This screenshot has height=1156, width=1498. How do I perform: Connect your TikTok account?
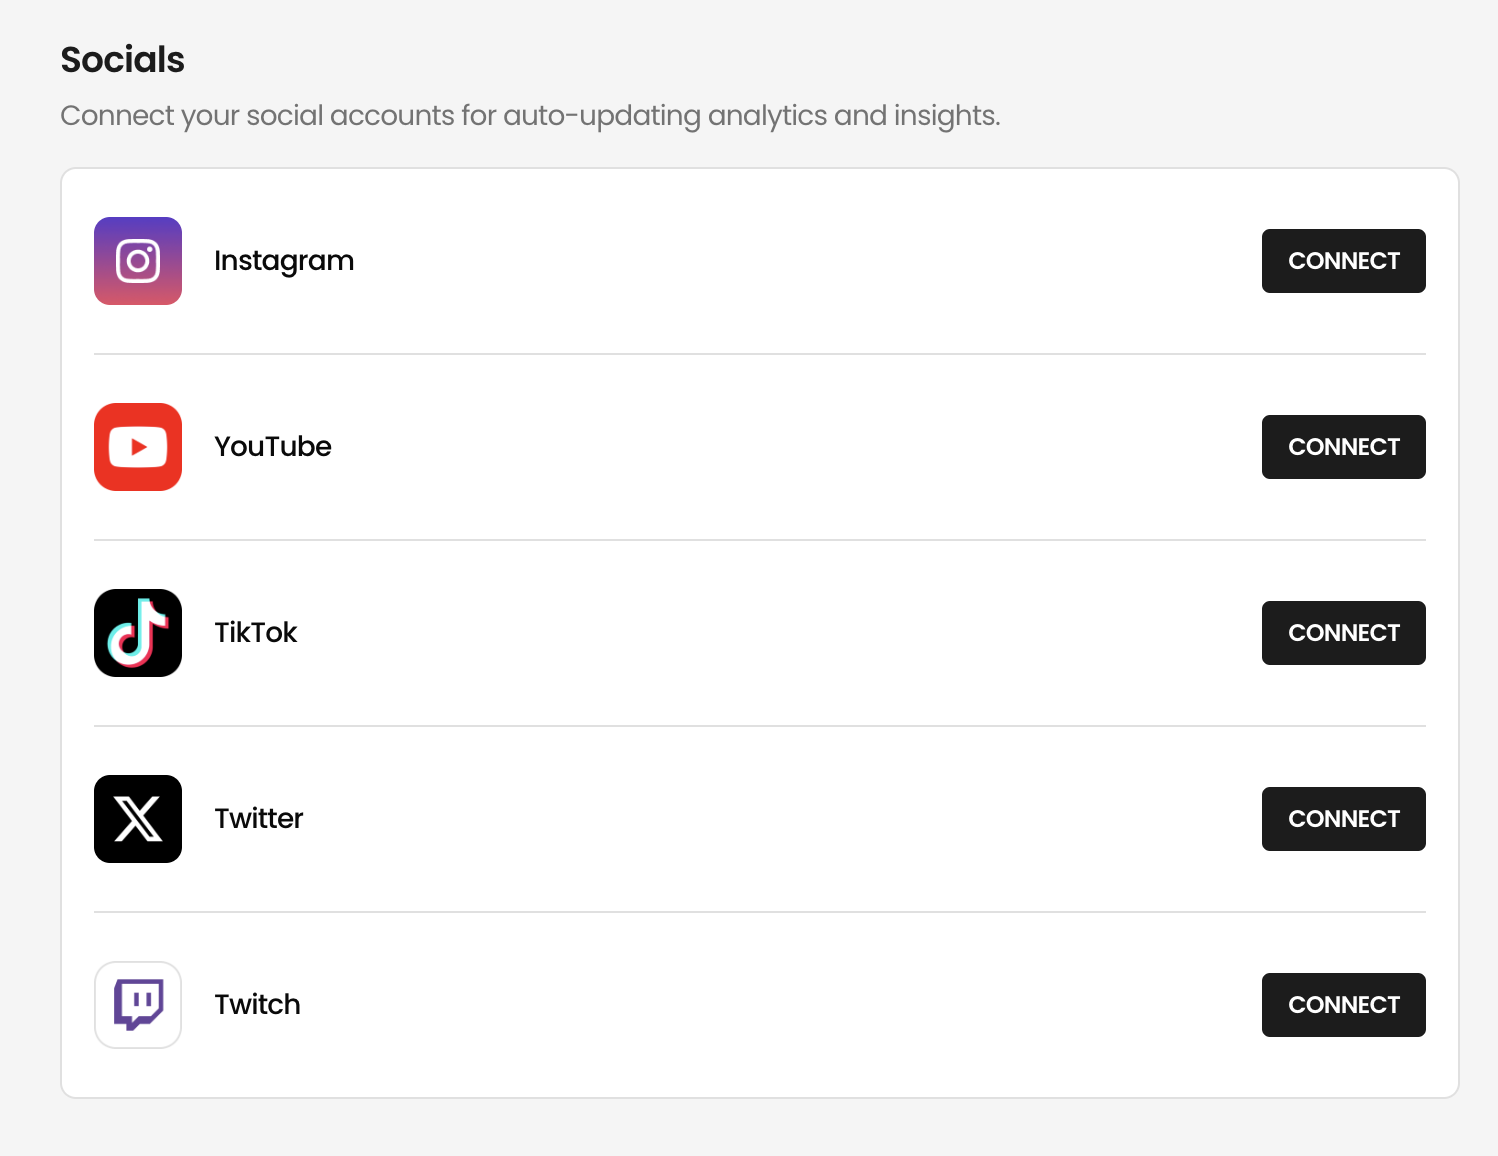tap(1343, 633)
